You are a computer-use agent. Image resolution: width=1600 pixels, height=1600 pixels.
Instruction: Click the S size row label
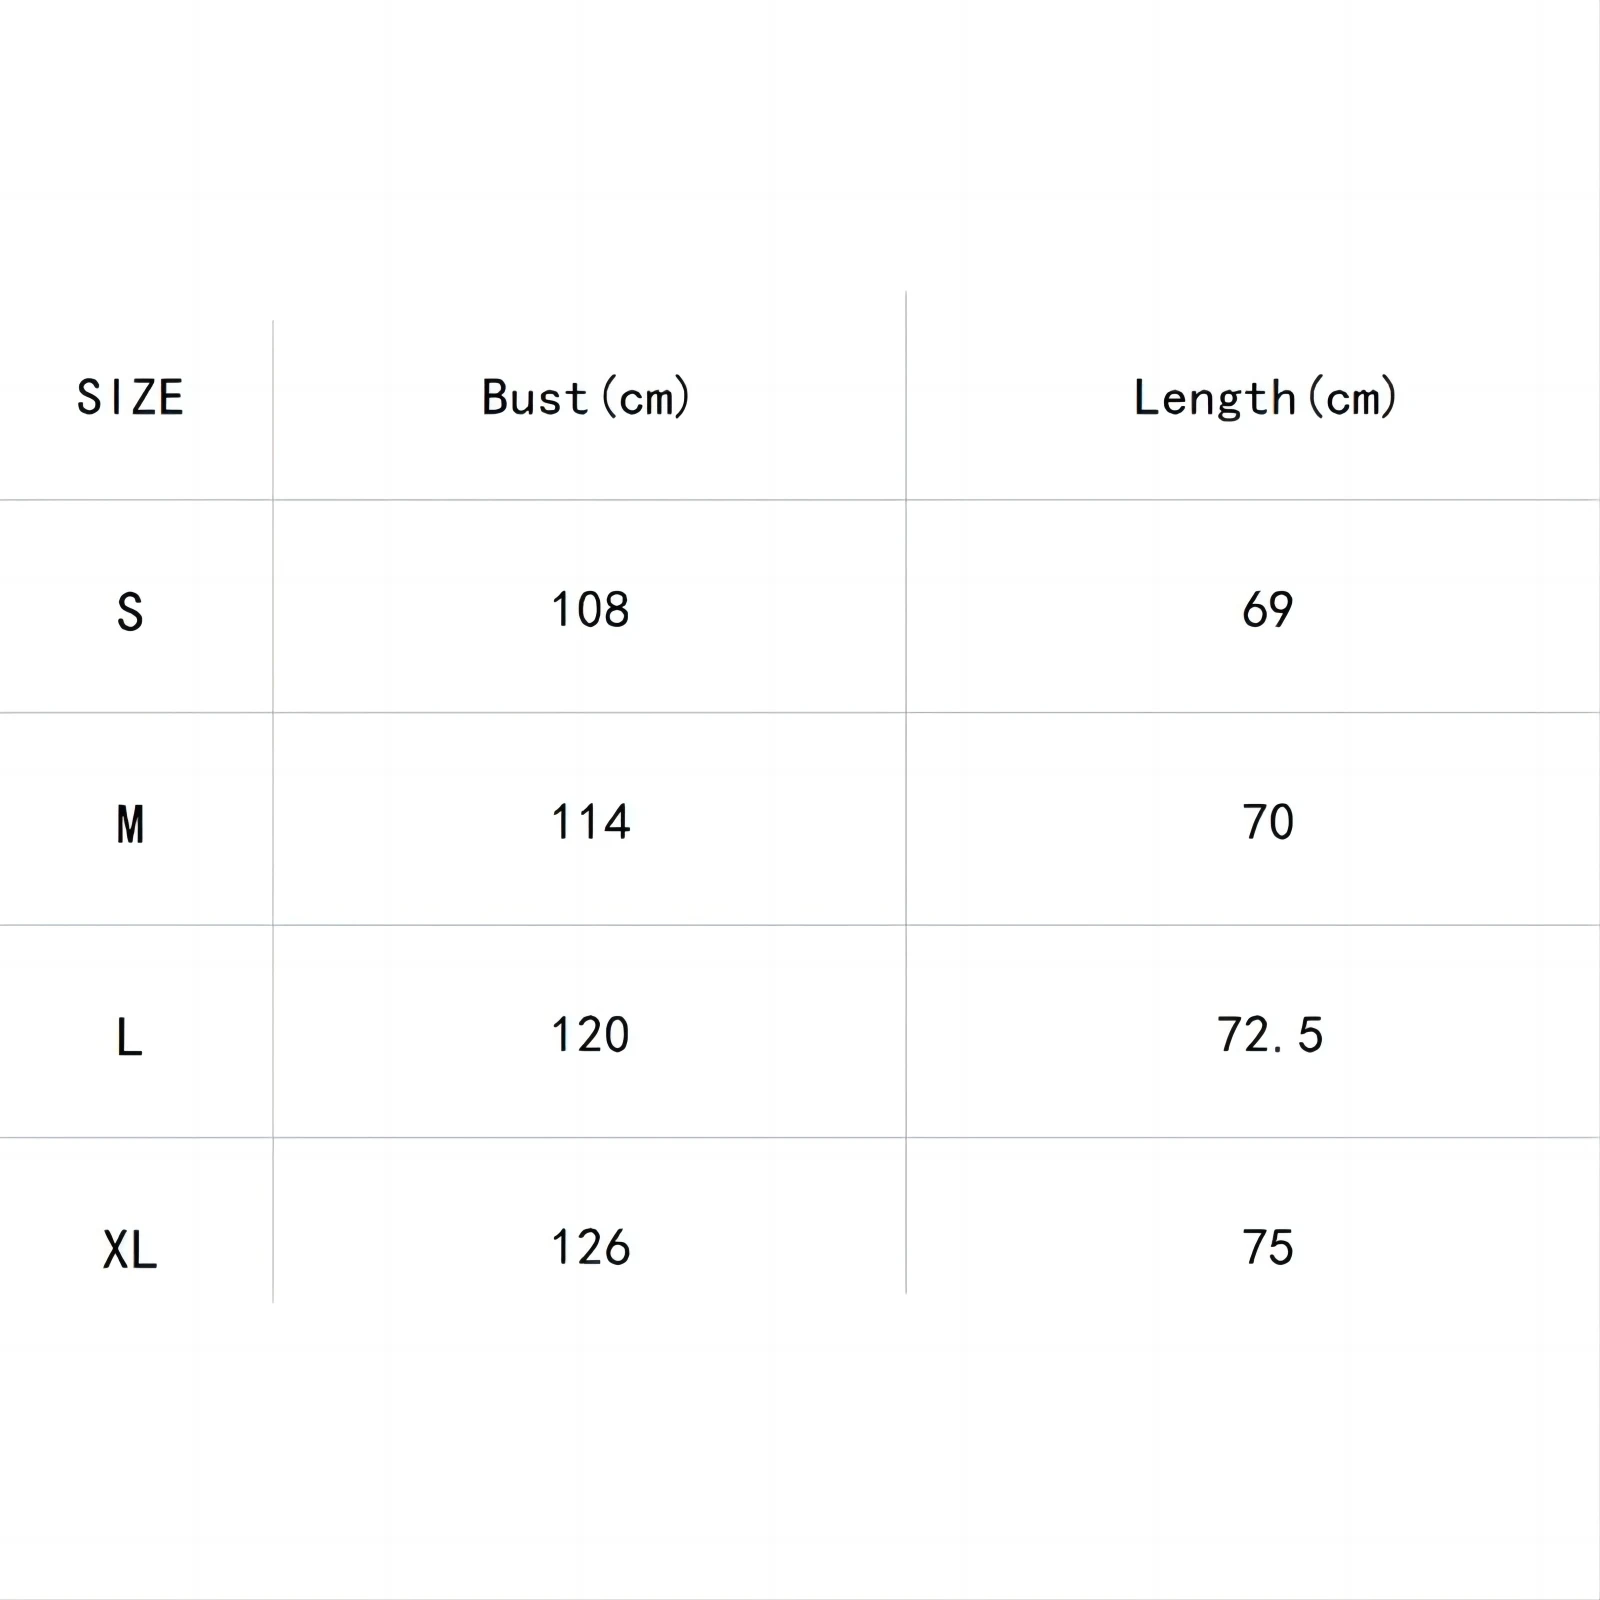coord(130,612)
